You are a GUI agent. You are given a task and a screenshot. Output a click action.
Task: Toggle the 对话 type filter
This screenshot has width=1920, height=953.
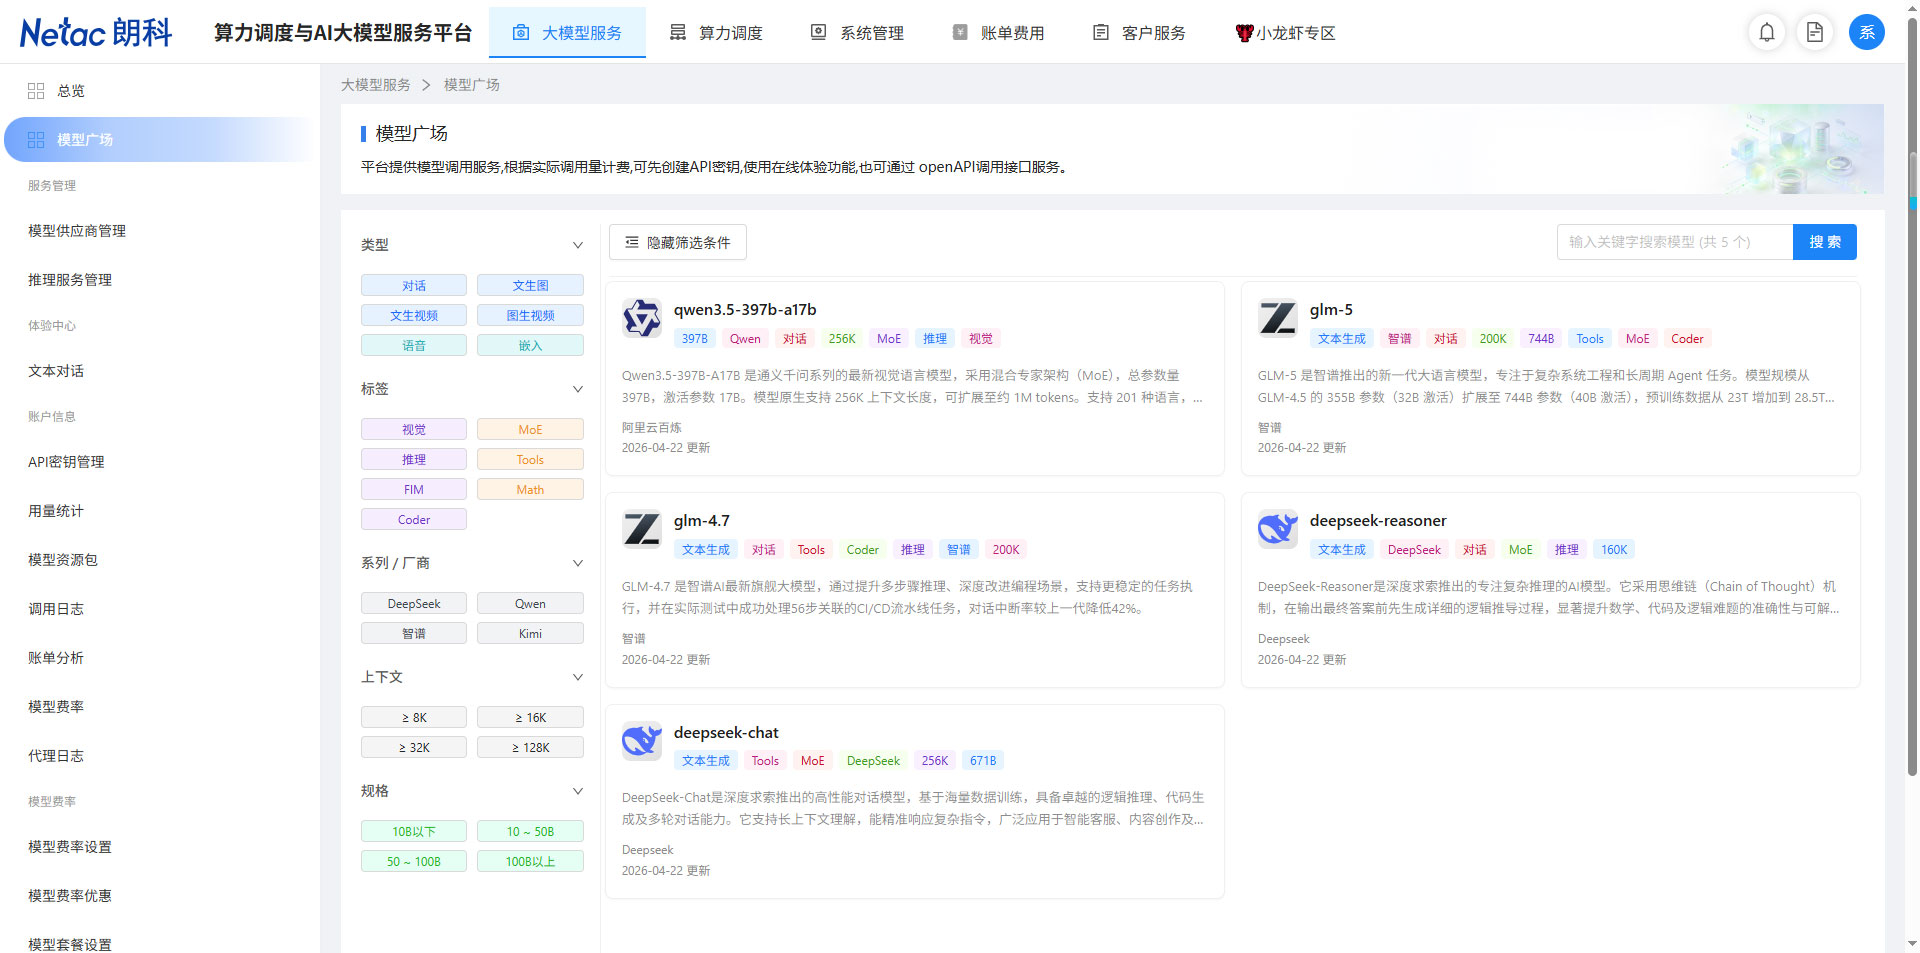tap(414, 286)
